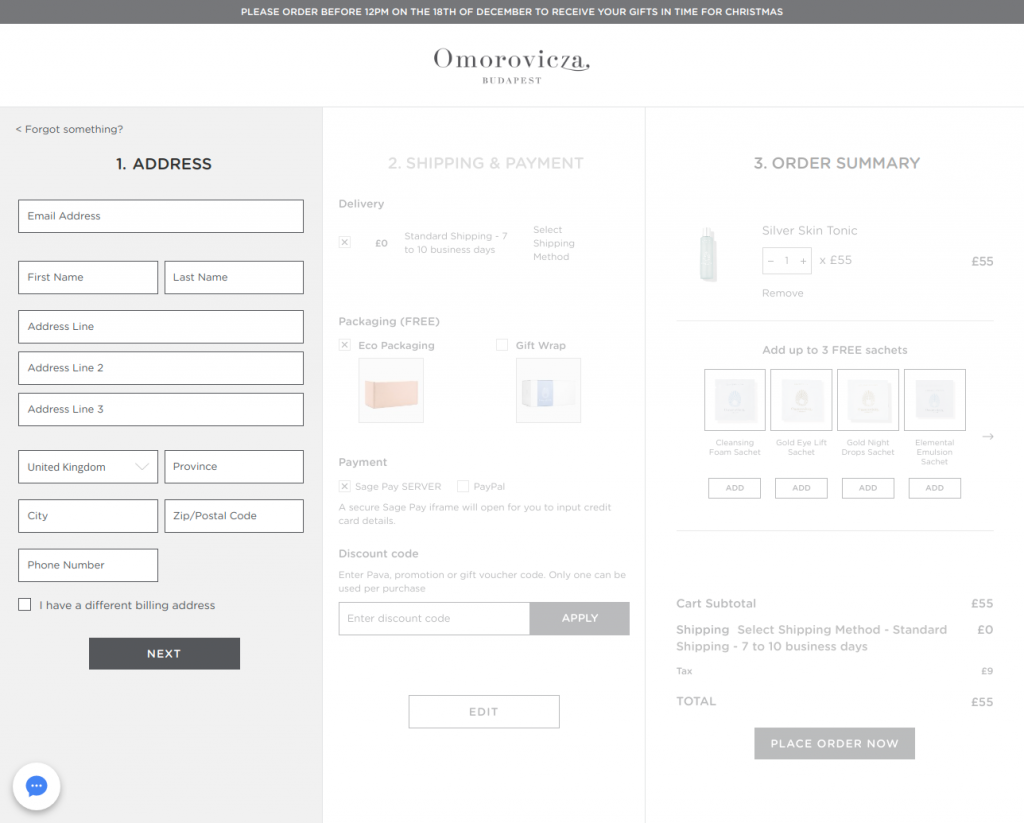Focus the Zip/Postal Code field
This screenshot has width=1024, height=823.
[x=234, y=516]
